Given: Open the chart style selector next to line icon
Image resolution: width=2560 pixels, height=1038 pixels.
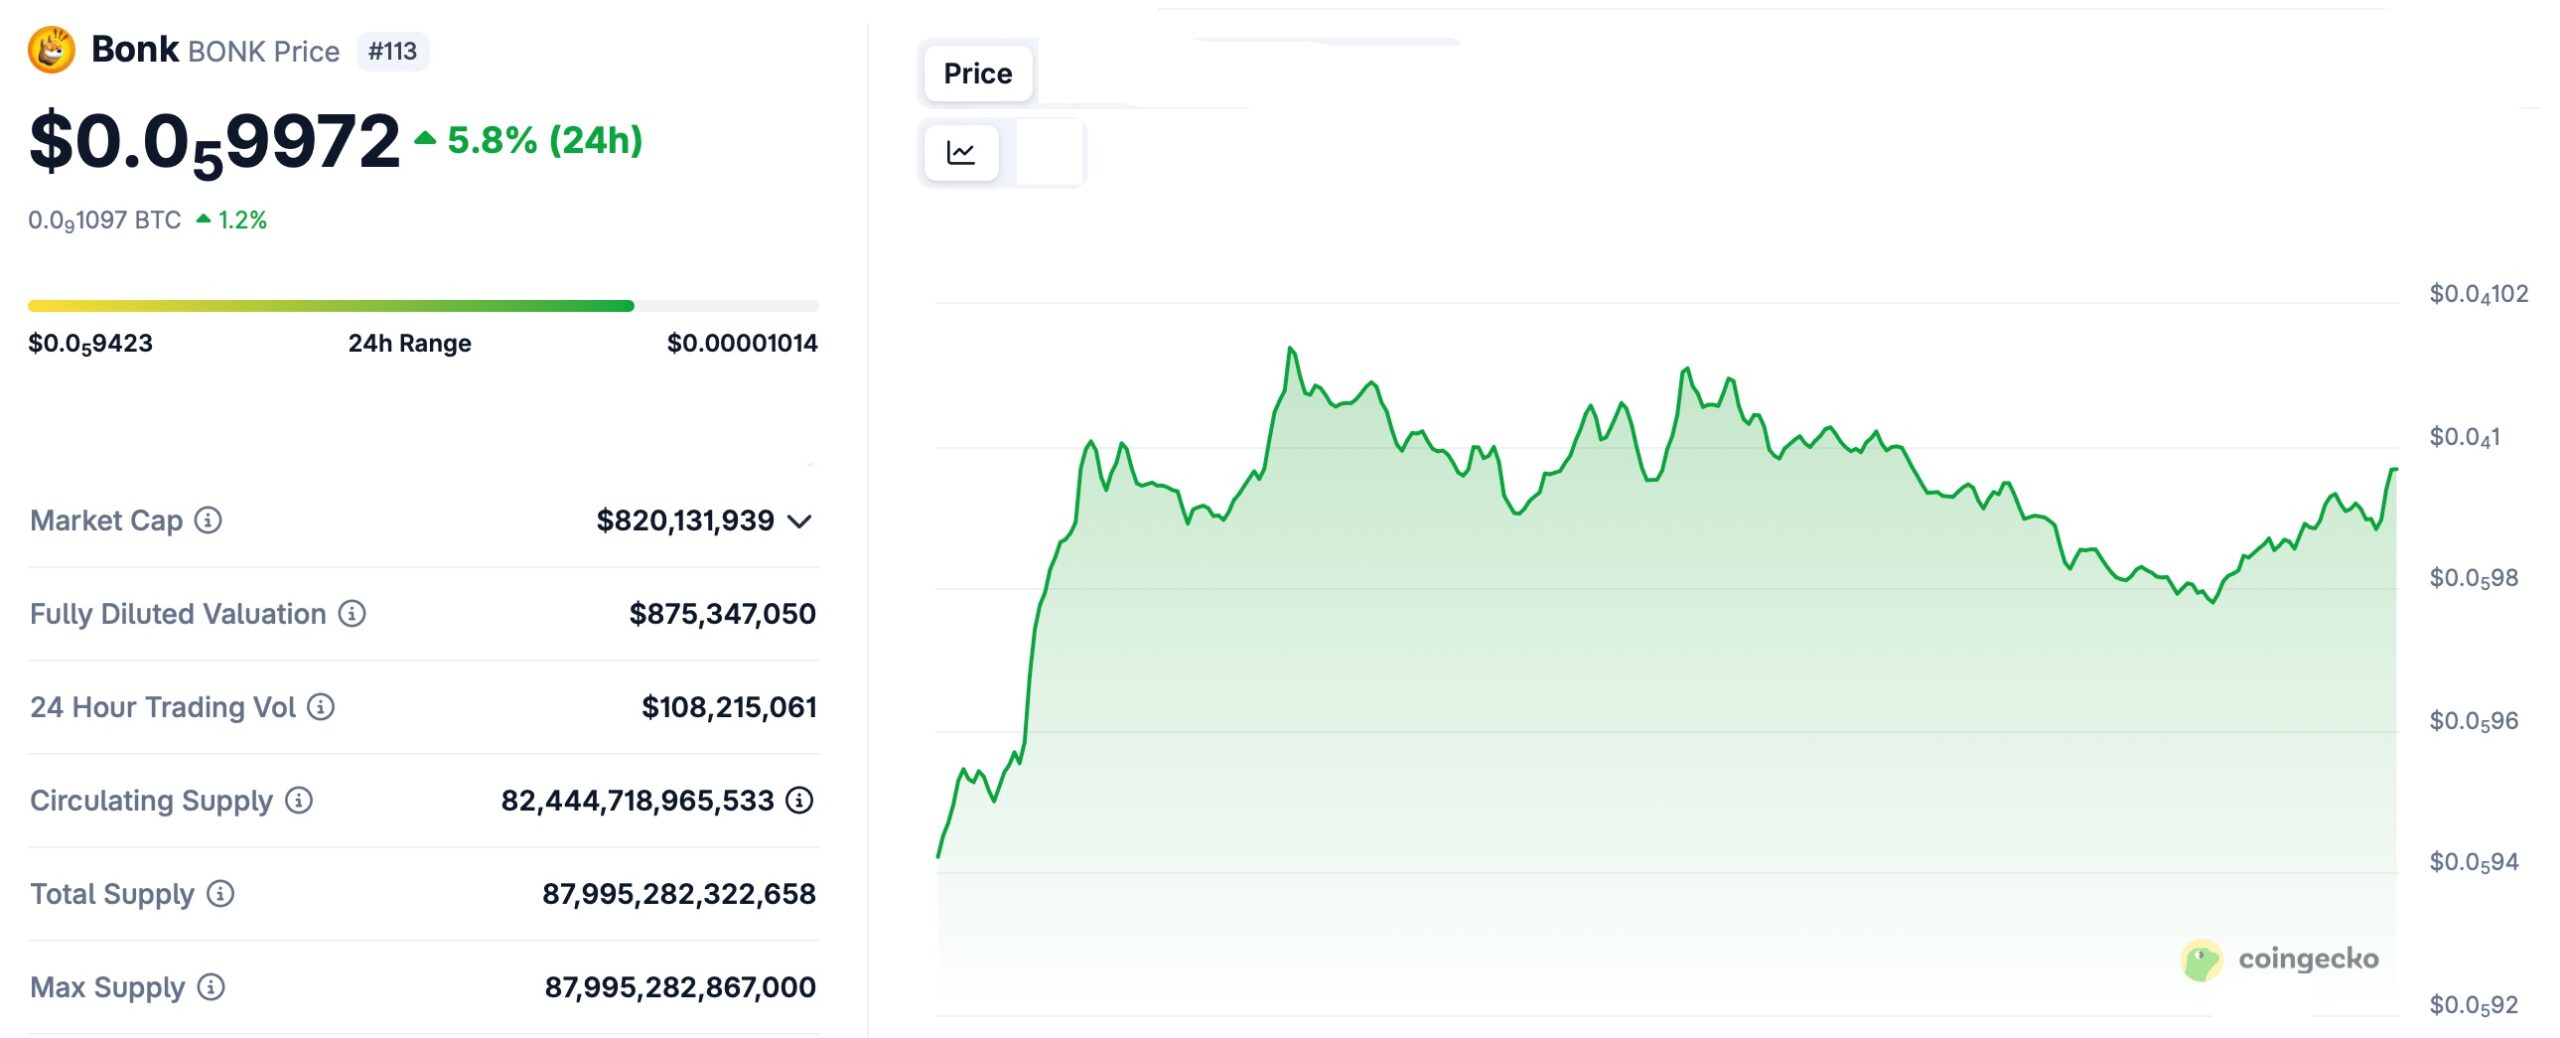Looking at the screenshot, I should coord(1048,152).
